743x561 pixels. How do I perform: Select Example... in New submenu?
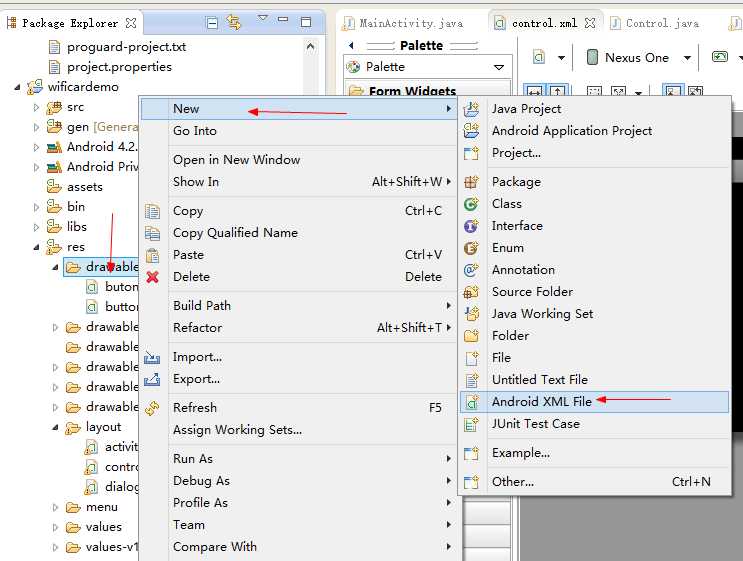pos(594,453)
